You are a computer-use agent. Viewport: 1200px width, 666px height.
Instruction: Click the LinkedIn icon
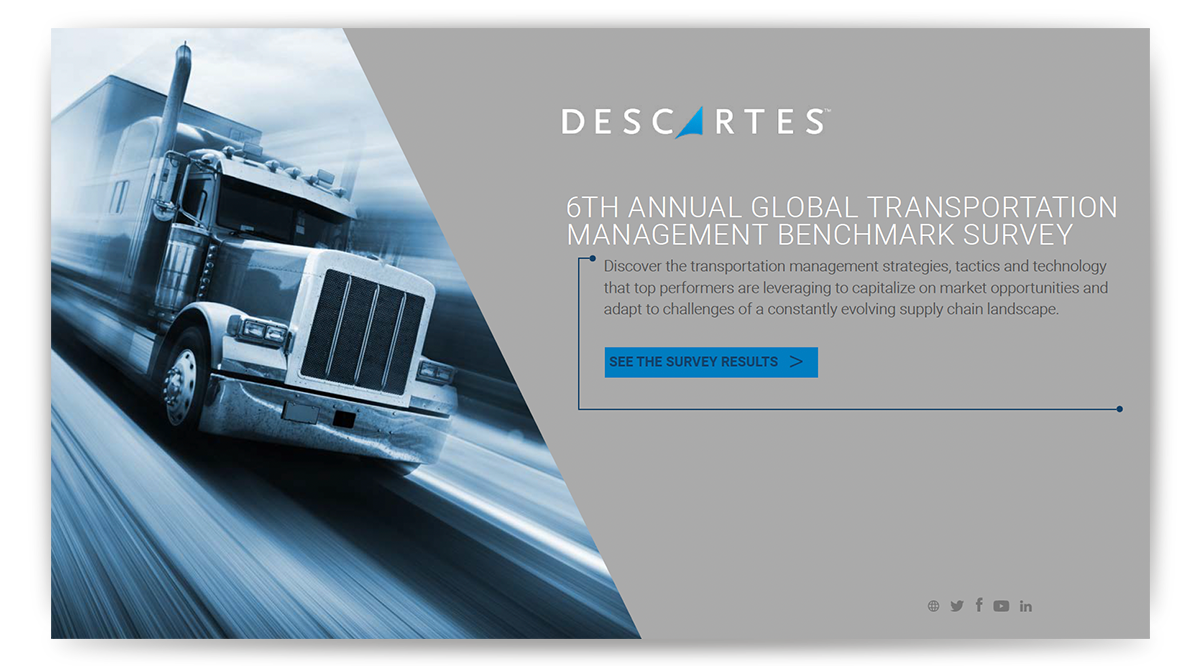[x=1026, y=606]
